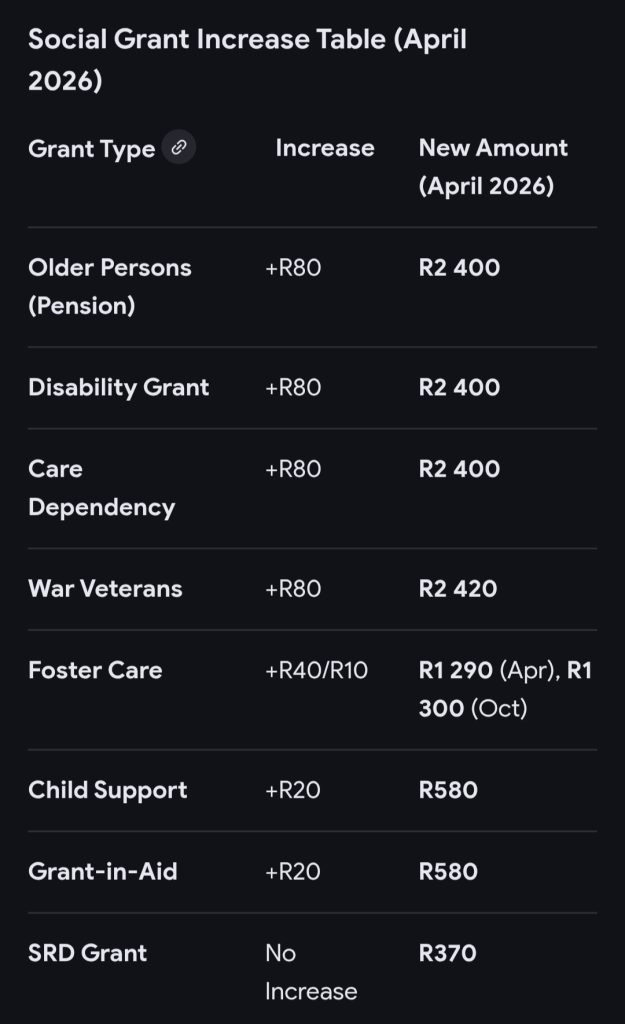The height and width of the screenshot is (1024, 625).
Task: Click the R1 290 (Apr) Foster Care amount
Action: click(490, 670)
